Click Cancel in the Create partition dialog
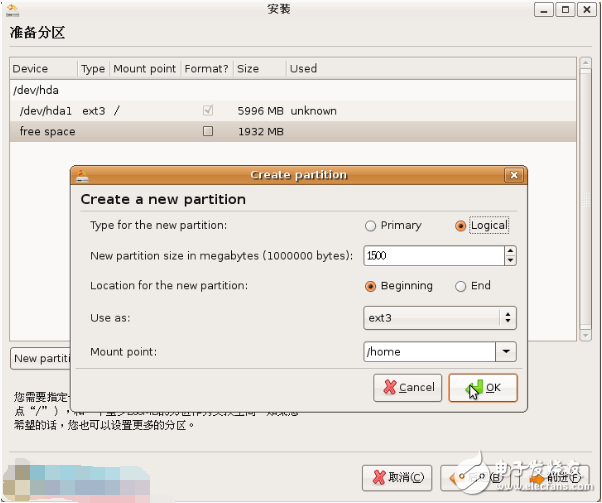Screen dimensions: 602x503 coord(407,388)
